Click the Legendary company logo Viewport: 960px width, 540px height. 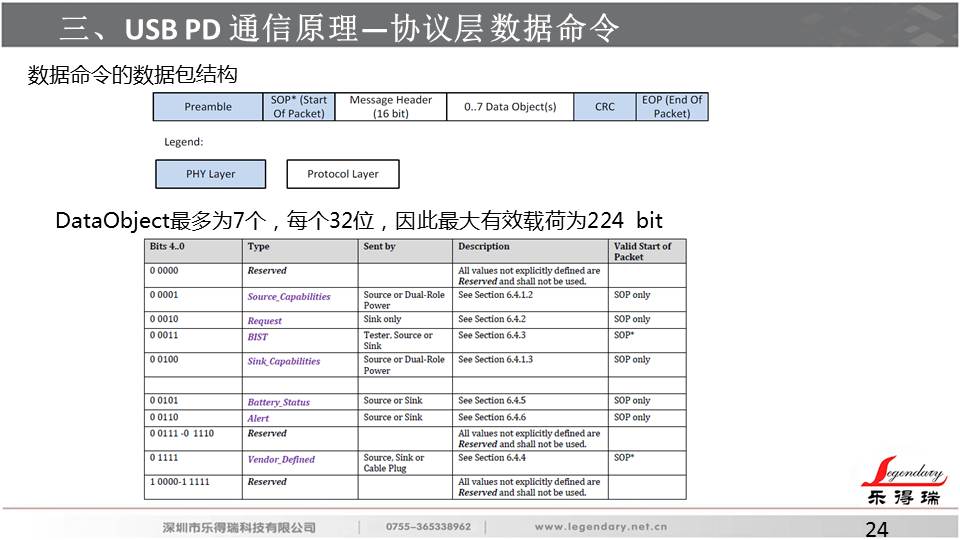pos(902,482)
